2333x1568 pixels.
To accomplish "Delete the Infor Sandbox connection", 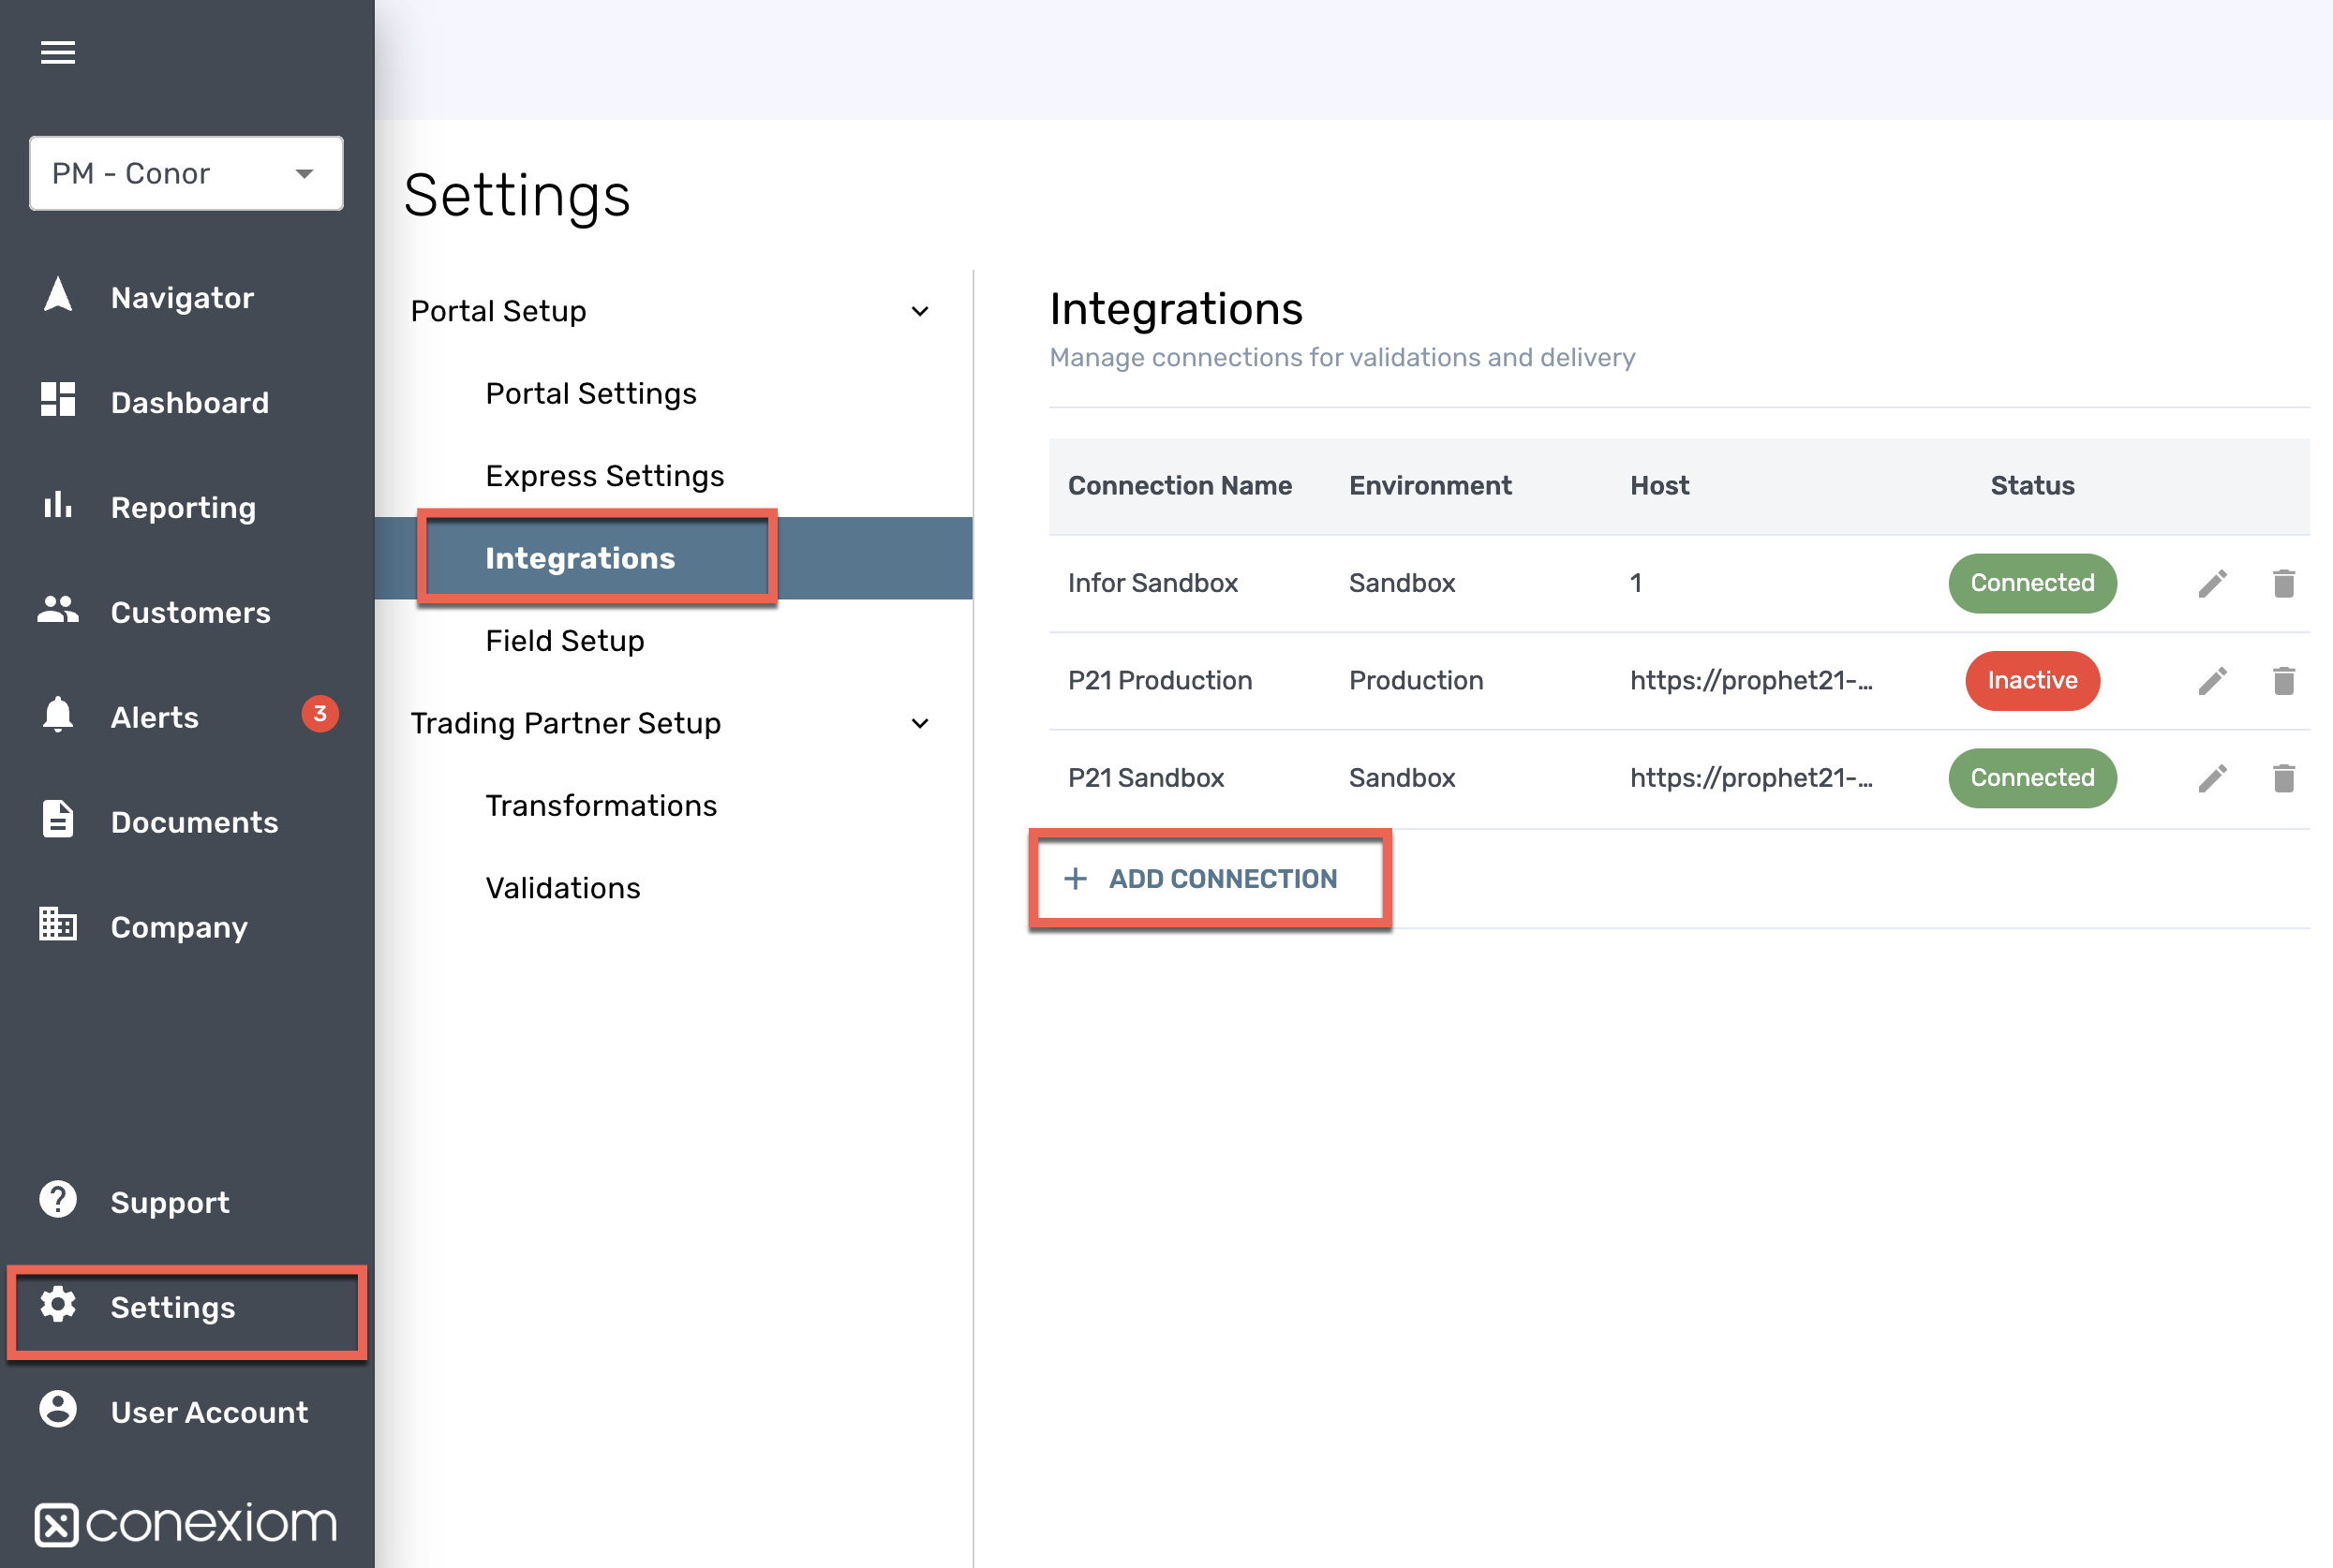I will tap(2283, 583).
